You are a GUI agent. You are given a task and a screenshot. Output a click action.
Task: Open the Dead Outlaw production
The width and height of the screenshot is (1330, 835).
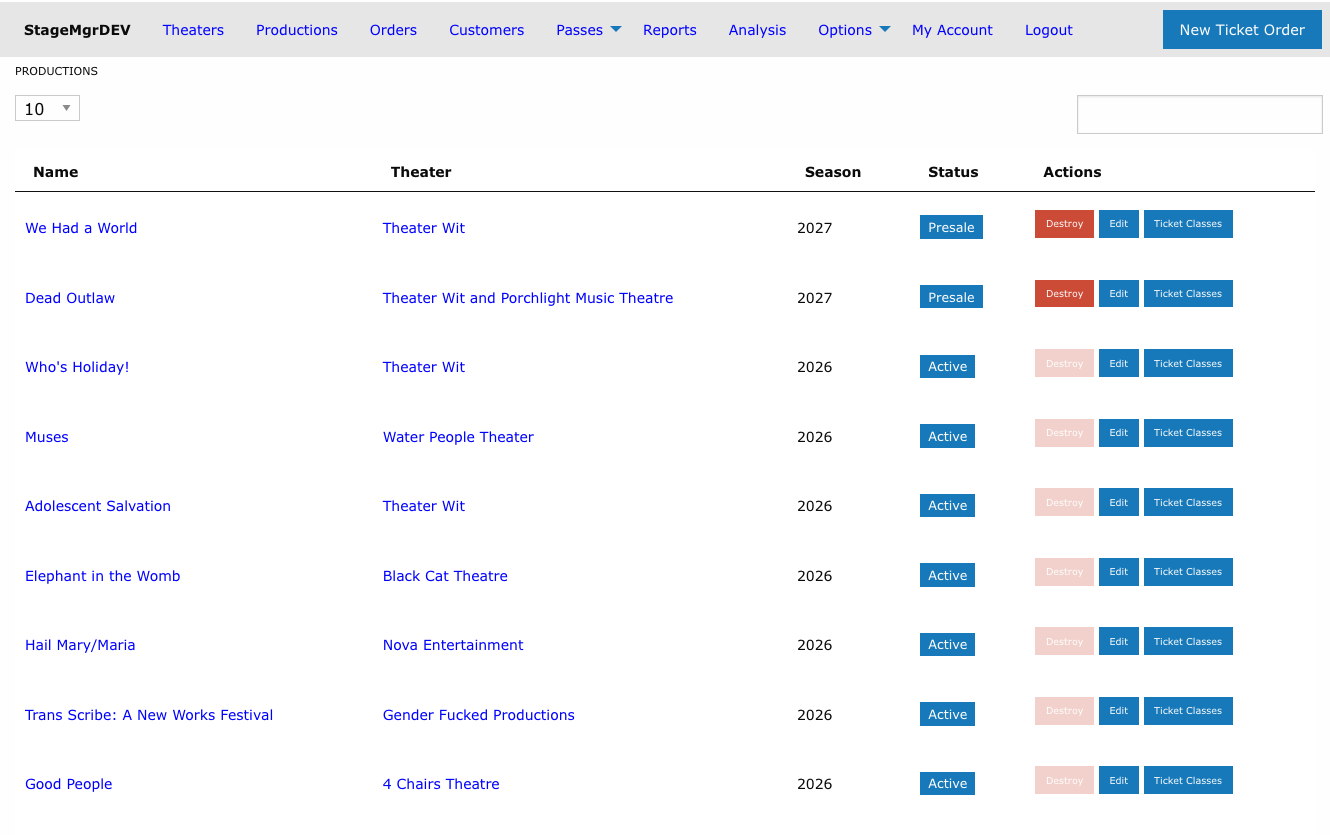point(70,298)
